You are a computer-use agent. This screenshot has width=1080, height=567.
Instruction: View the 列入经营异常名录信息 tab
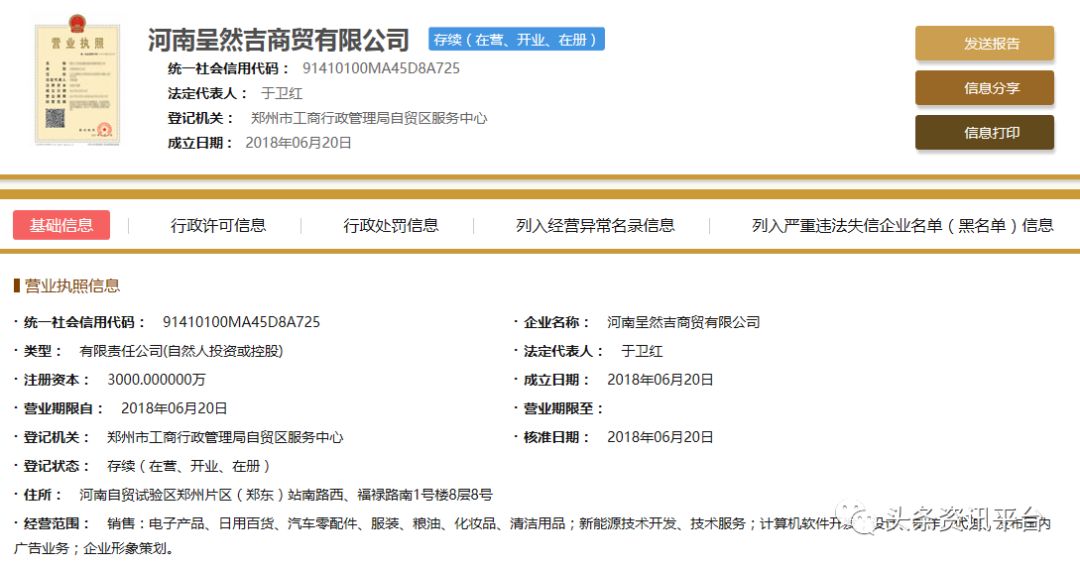595,225
